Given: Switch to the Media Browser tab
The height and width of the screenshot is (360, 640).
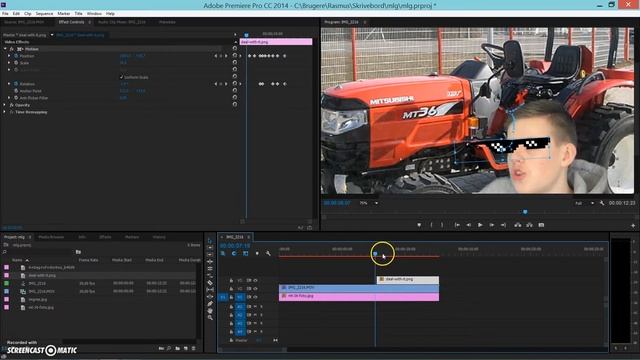Looking at the screenshot, I should pyautogui.click(x=51, y=237).
